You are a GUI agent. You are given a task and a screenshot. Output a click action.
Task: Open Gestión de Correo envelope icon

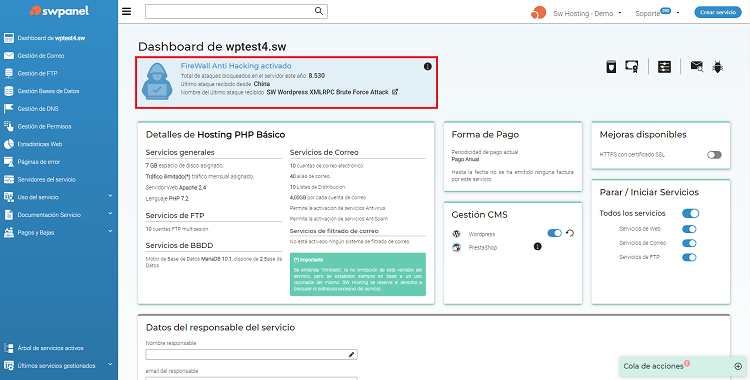[x=9, y=56]
